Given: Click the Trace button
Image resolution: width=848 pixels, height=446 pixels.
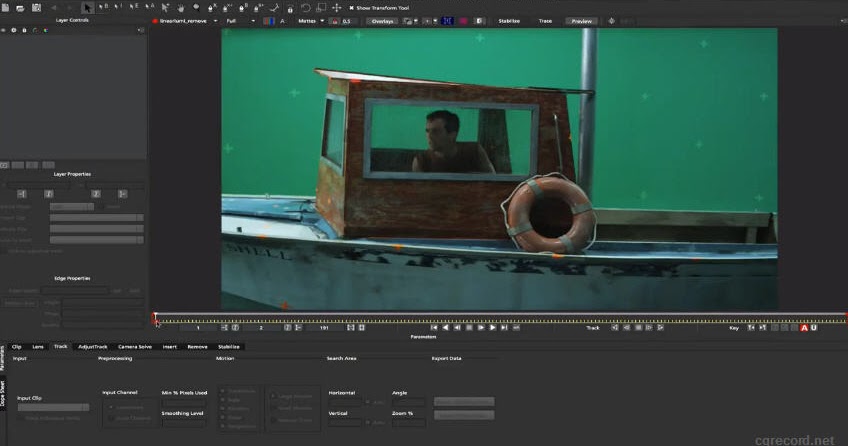Looking at the screenshot, I should 545,21.
